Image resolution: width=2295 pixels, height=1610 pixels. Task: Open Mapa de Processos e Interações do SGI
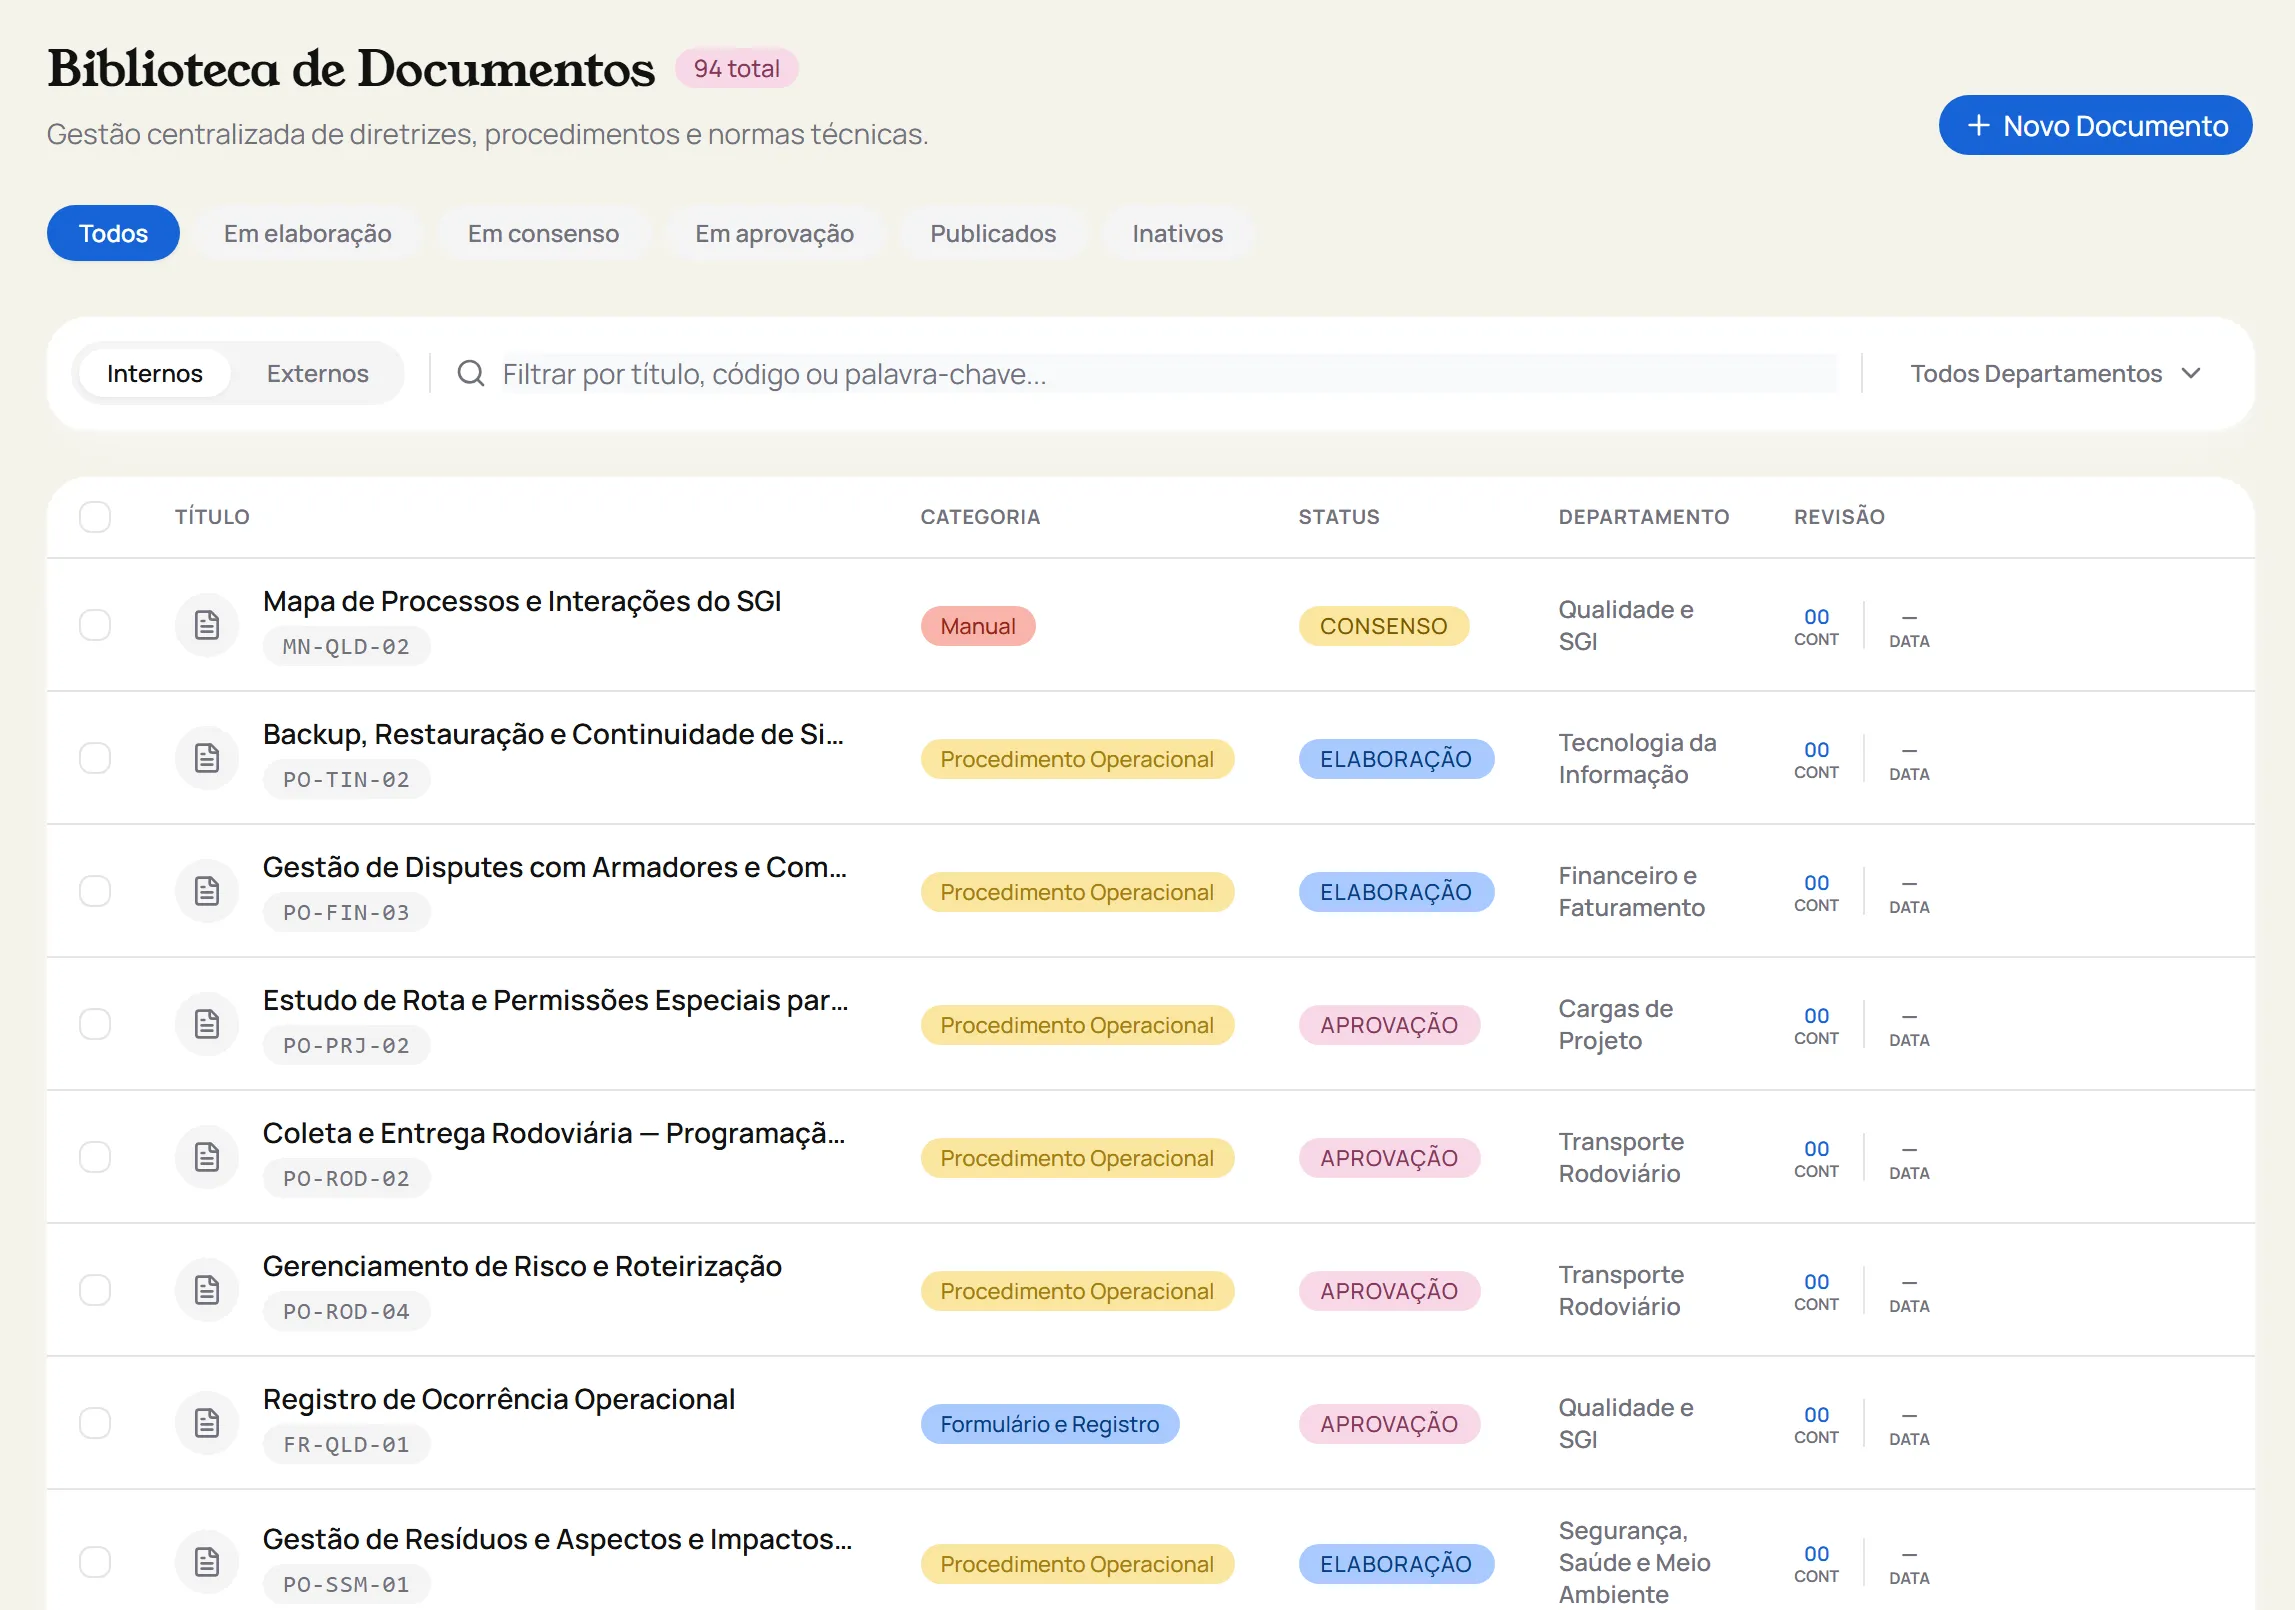click(521, 601)
